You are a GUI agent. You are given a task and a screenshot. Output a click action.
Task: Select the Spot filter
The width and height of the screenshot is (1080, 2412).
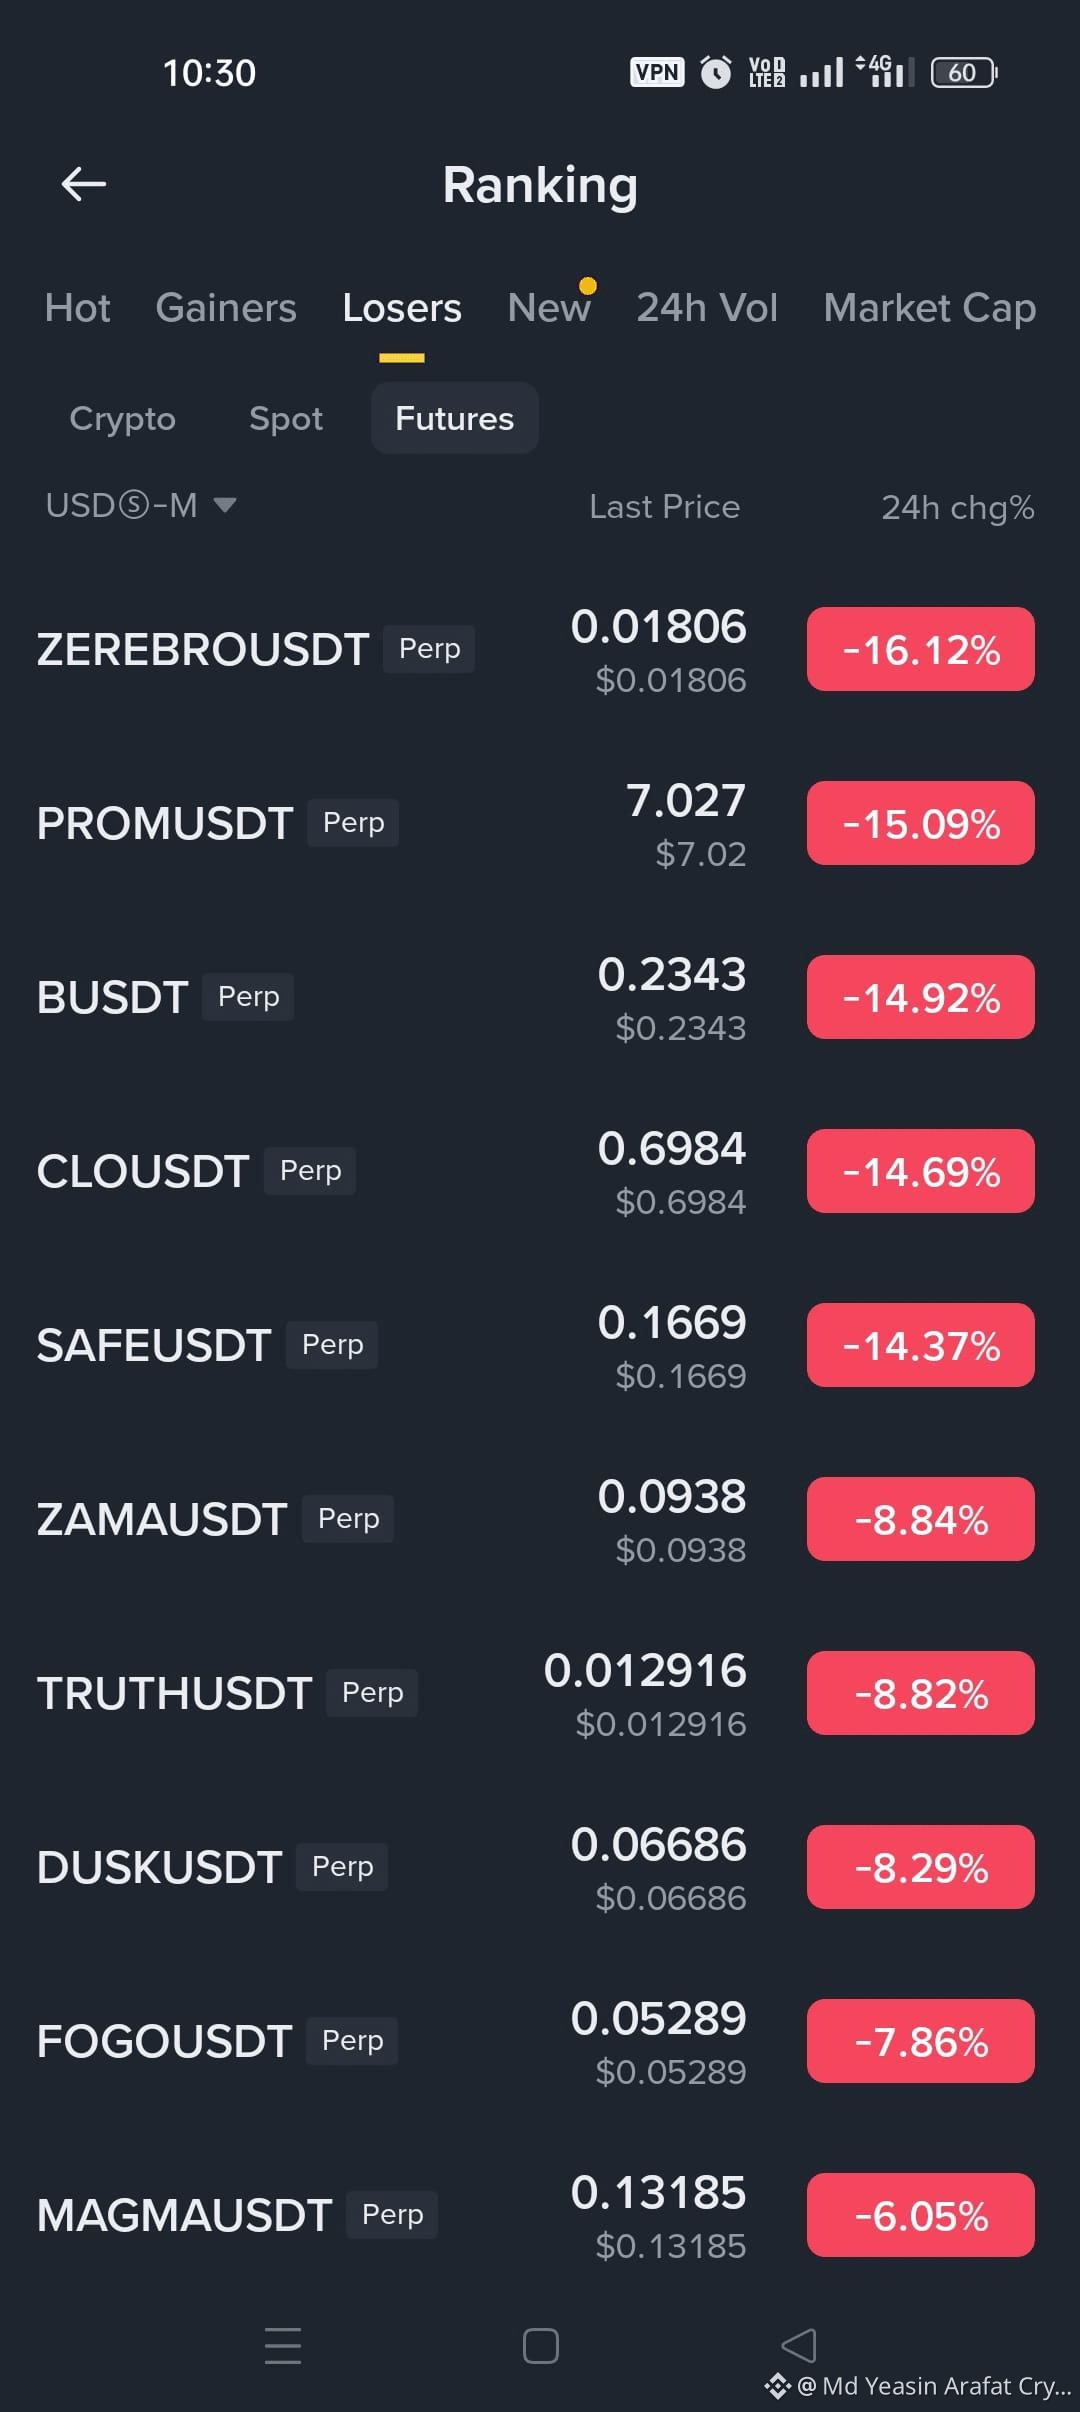click(x=286, y=418)
